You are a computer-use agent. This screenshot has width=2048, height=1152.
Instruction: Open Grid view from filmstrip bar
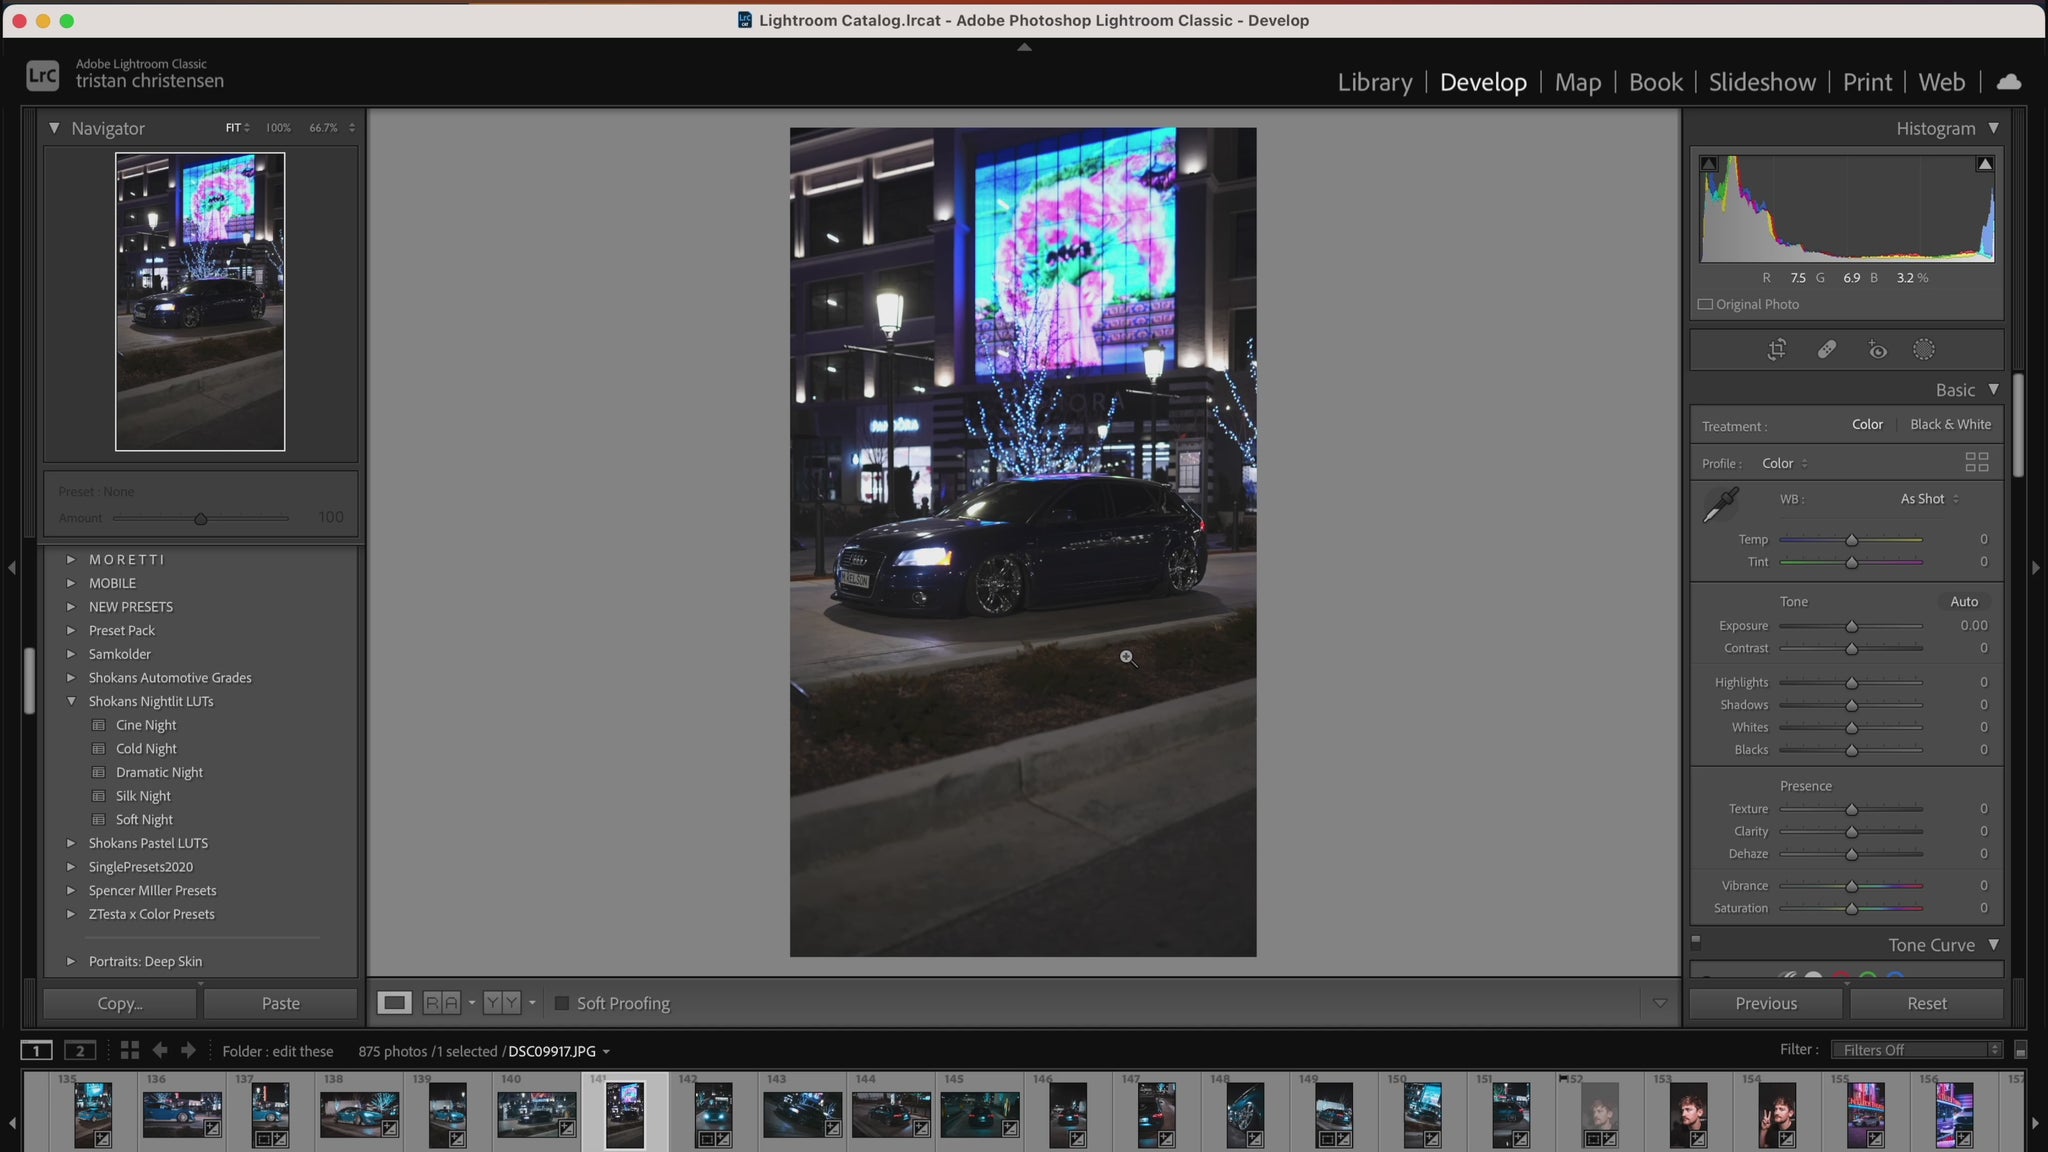click(130, 1050)
